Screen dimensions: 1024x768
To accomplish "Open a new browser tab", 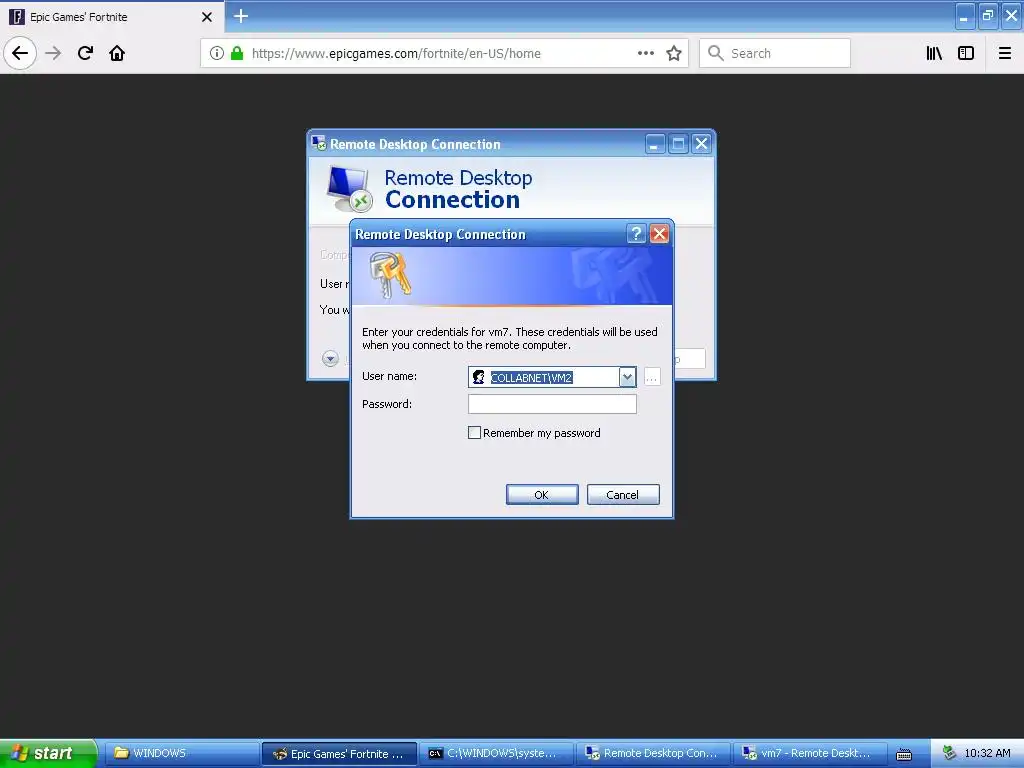I will (x=240, y=16).
